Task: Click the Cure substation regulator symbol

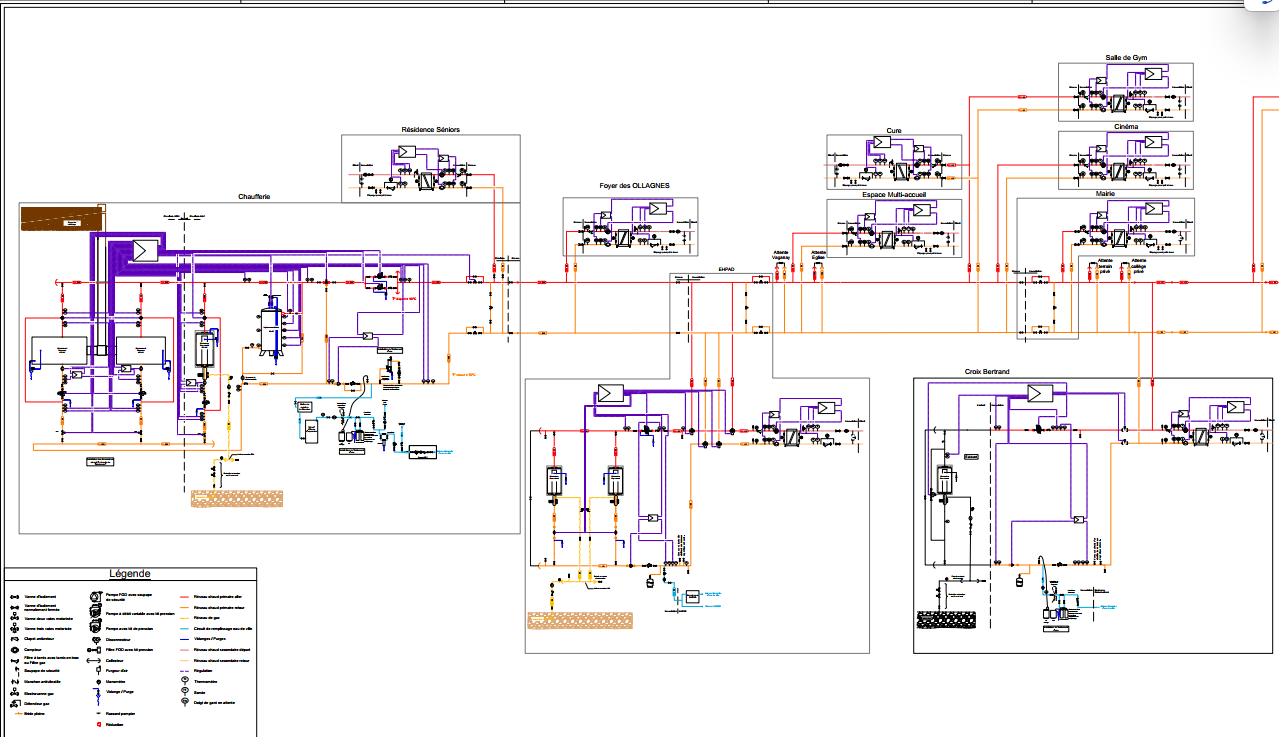Action: 880,142
